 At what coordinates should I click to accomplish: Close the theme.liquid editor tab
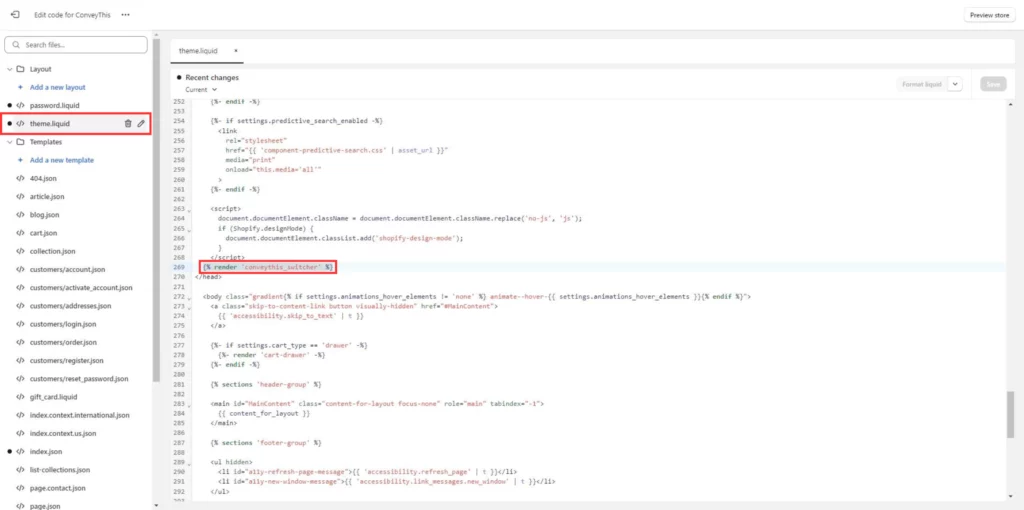coord(236,50)
